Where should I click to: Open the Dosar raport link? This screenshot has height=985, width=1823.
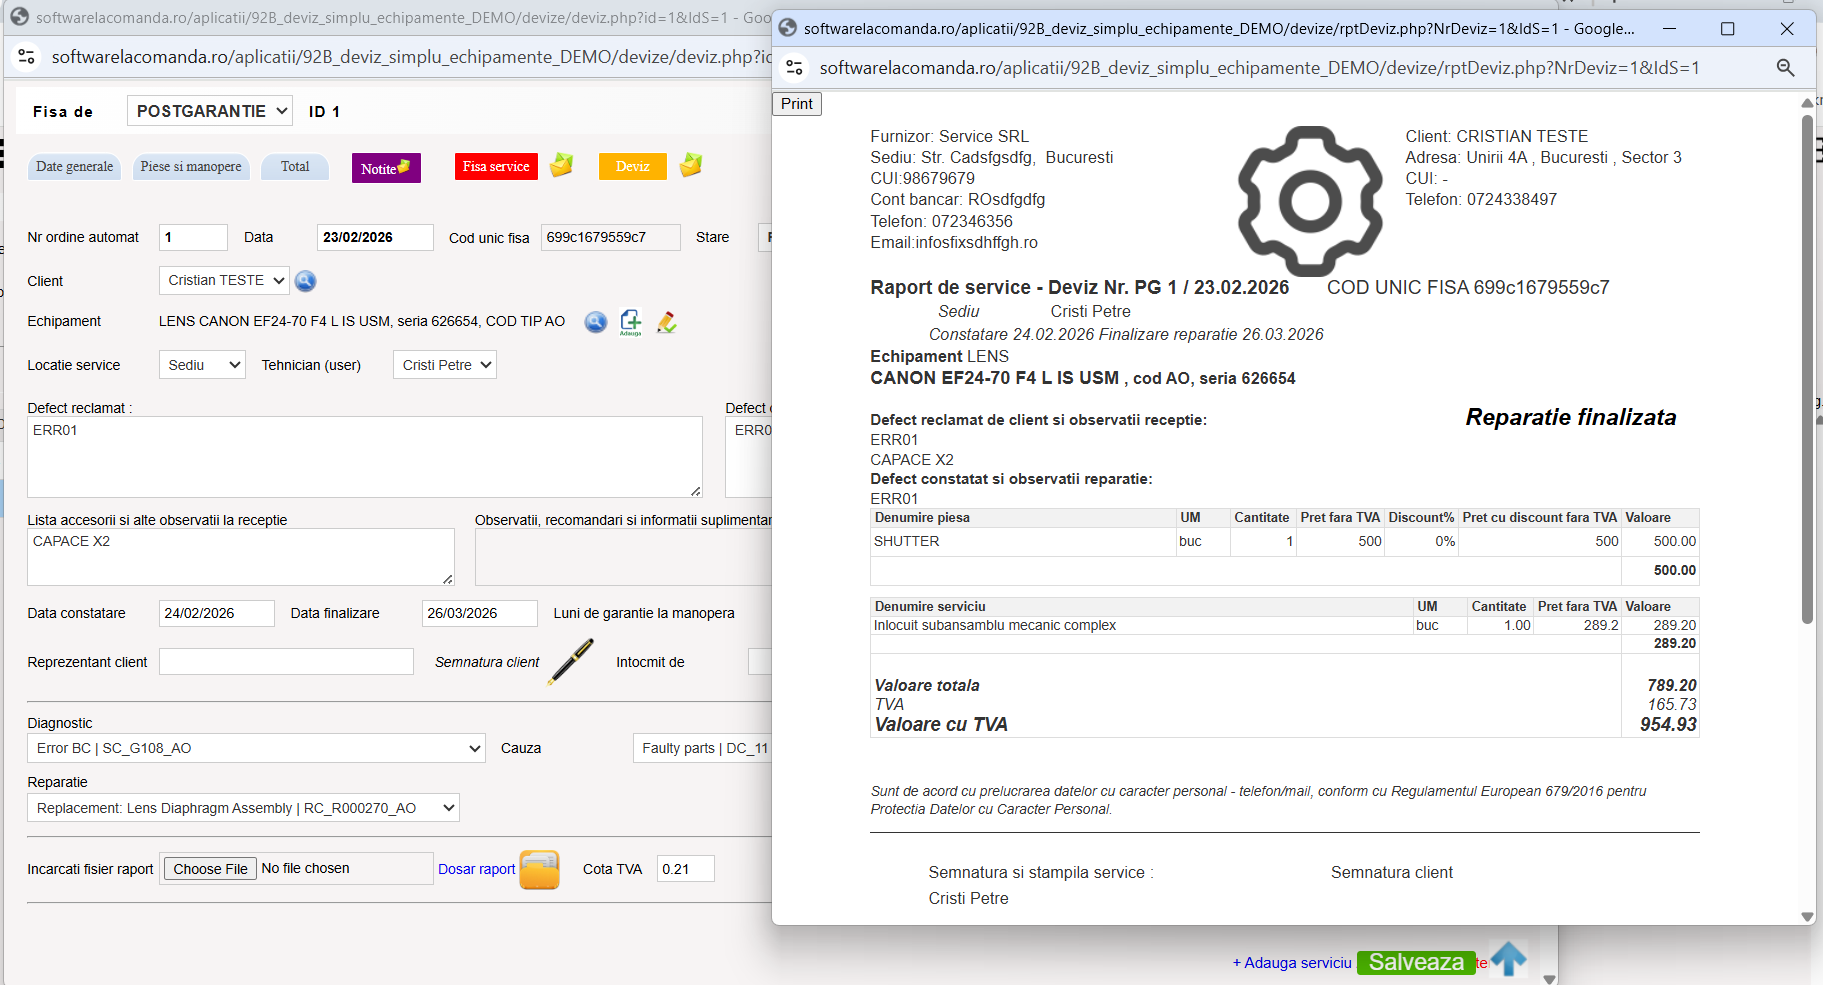[x=477, y=869]
